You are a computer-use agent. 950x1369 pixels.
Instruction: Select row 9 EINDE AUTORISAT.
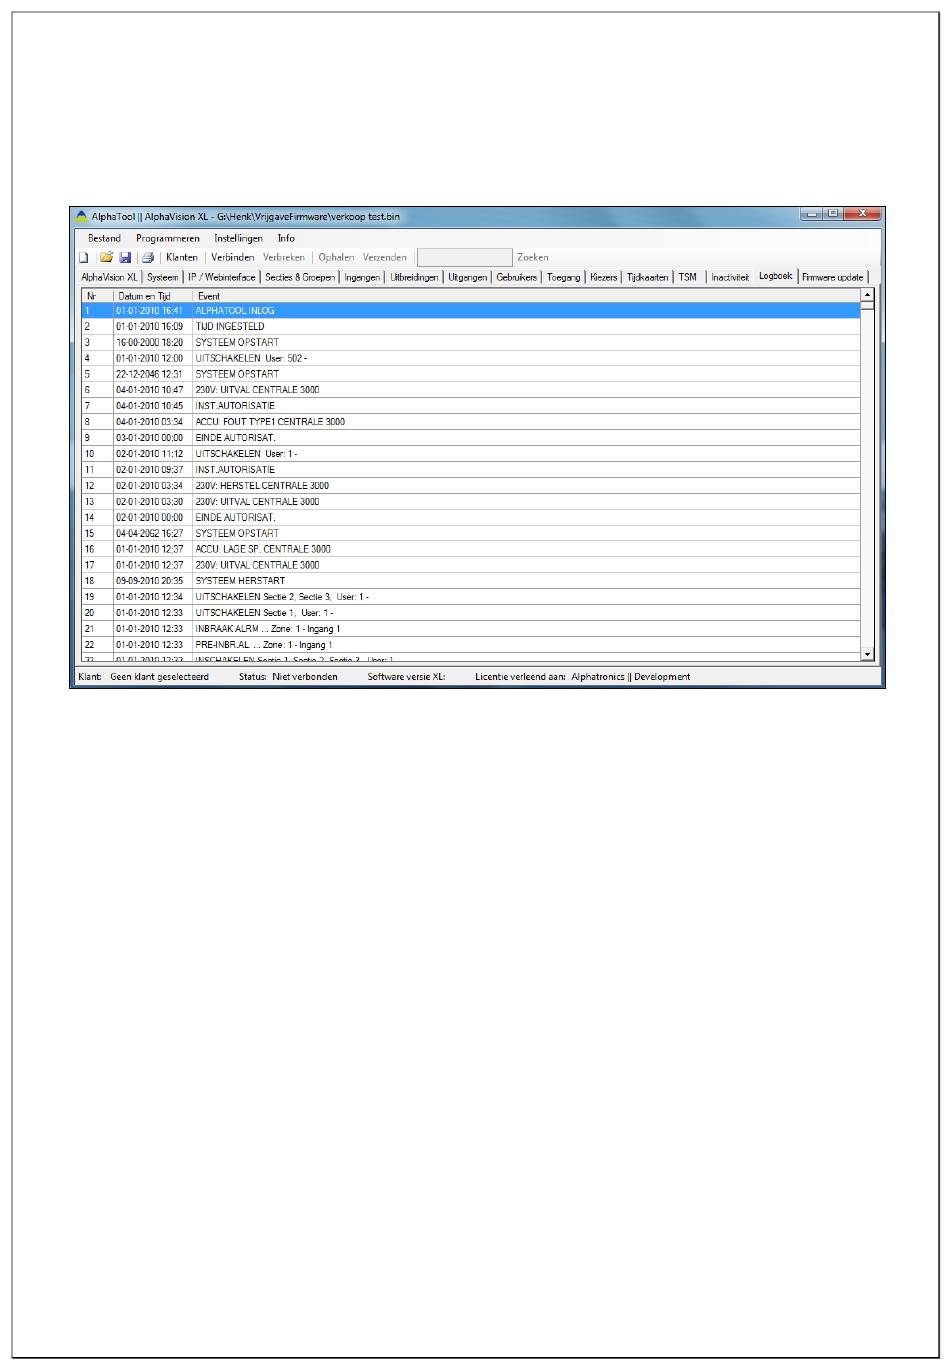(471, 438)
